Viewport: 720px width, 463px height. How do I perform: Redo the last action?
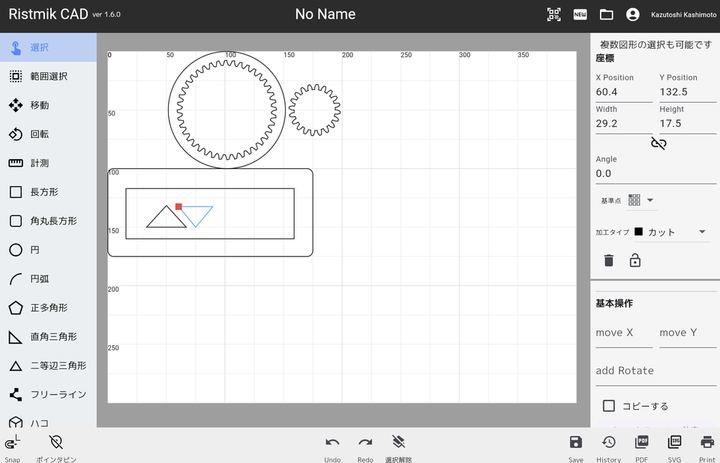tap(366, 448)
